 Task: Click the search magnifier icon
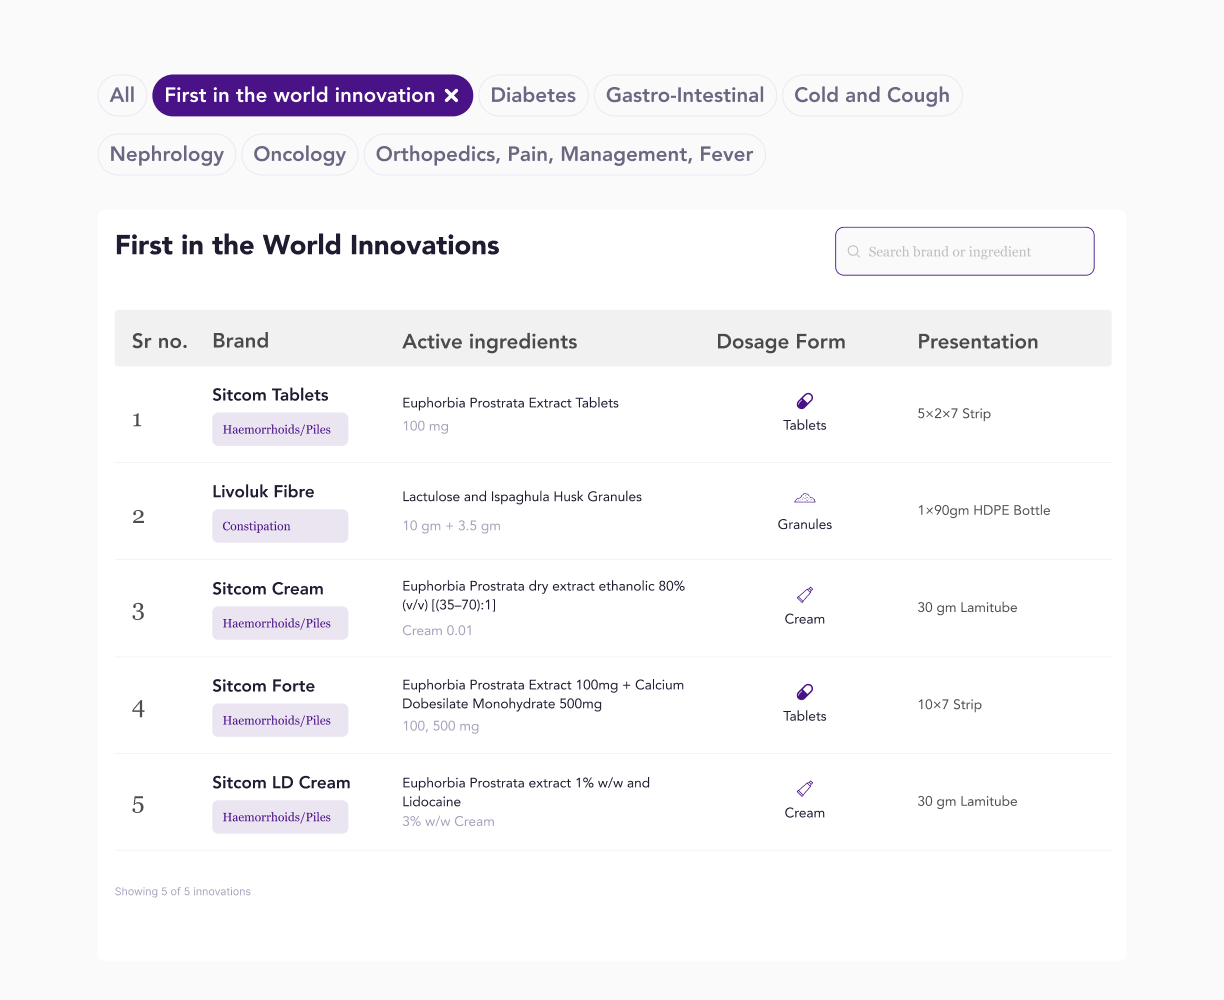point(854,252)
